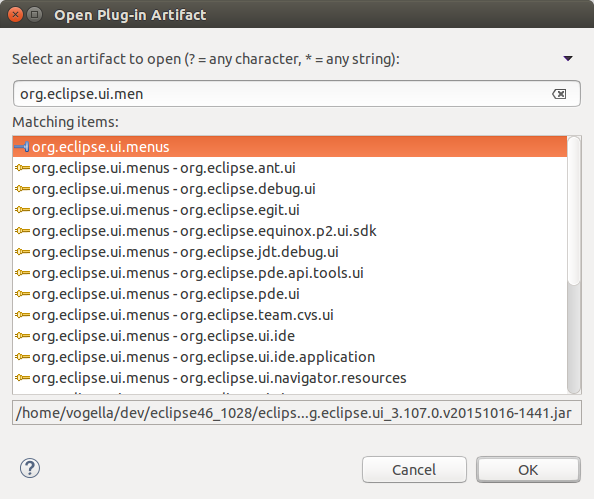This screenshot has width=594, height=499.
Task: Click the grey window button beside the close button
Action: (x=34, y=15)
